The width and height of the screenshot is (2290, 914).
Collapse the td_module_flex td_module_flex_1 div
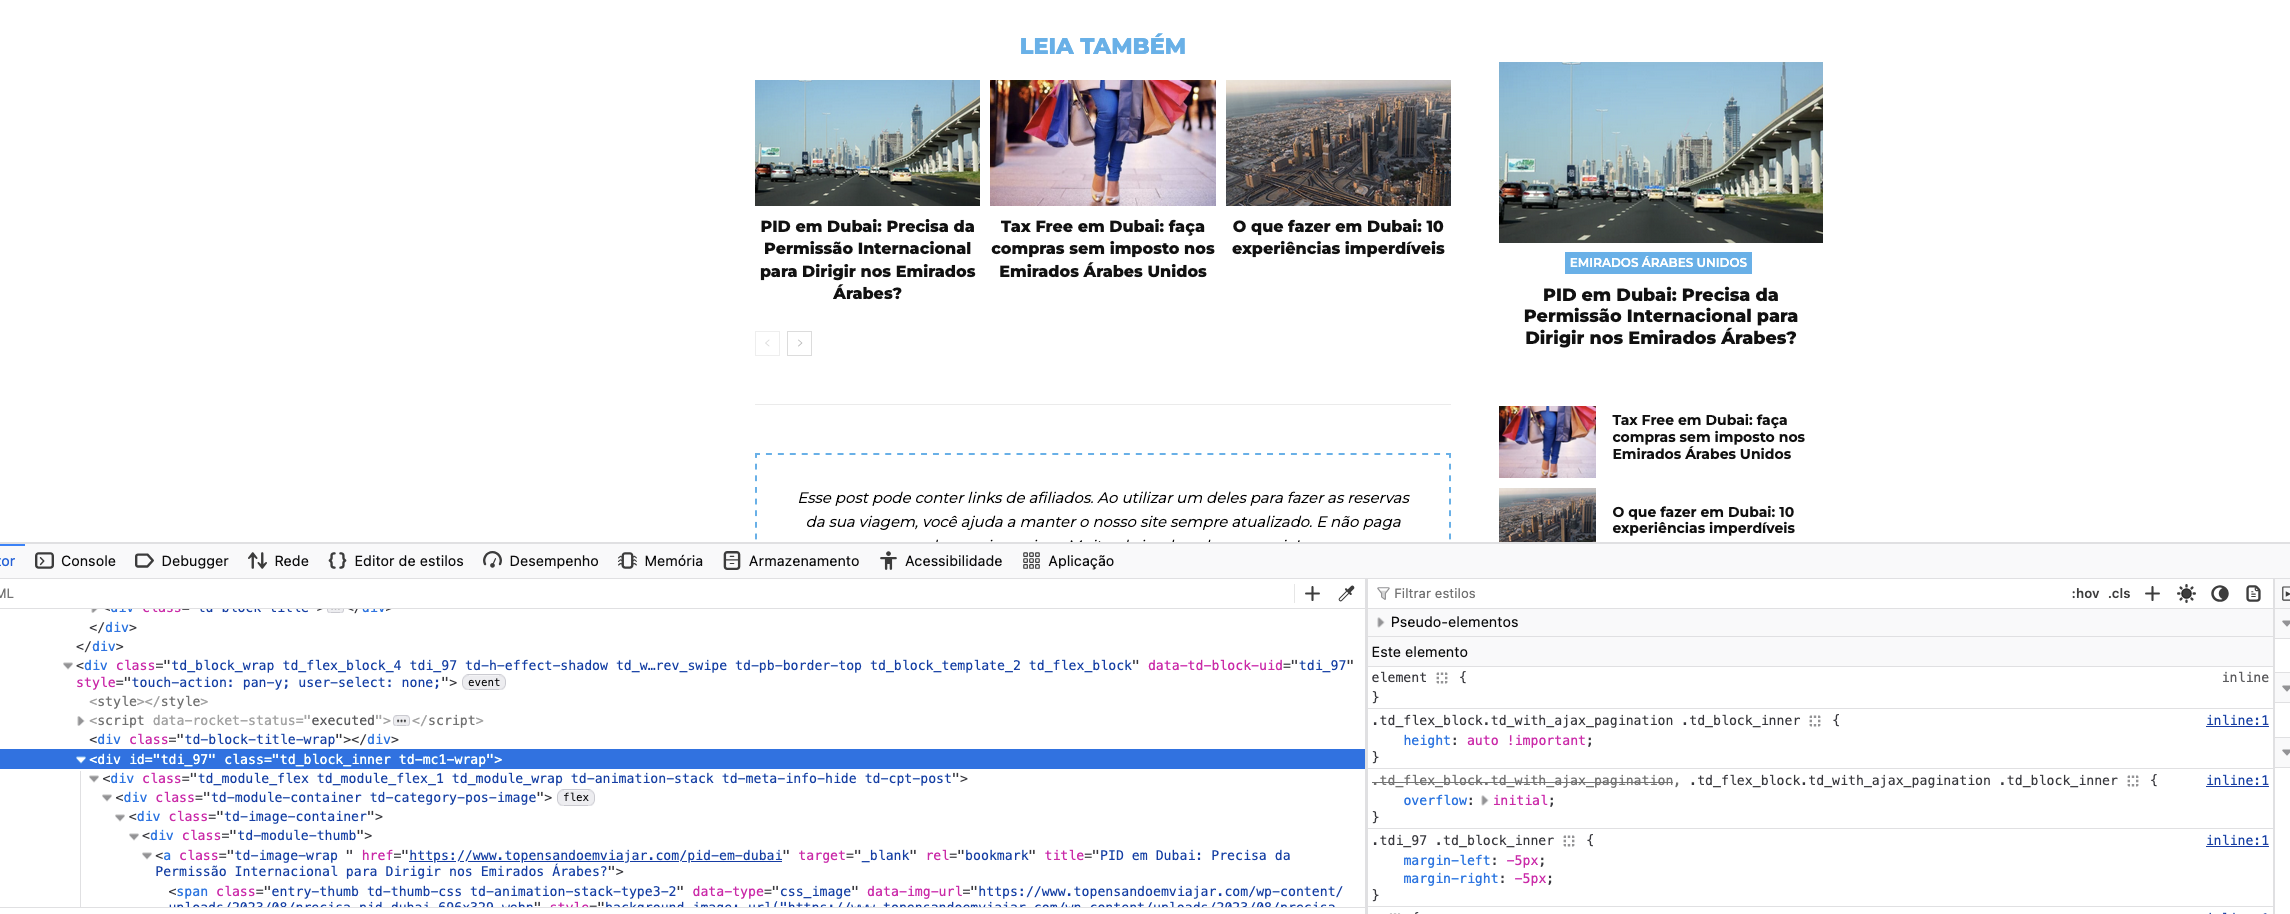94,779
